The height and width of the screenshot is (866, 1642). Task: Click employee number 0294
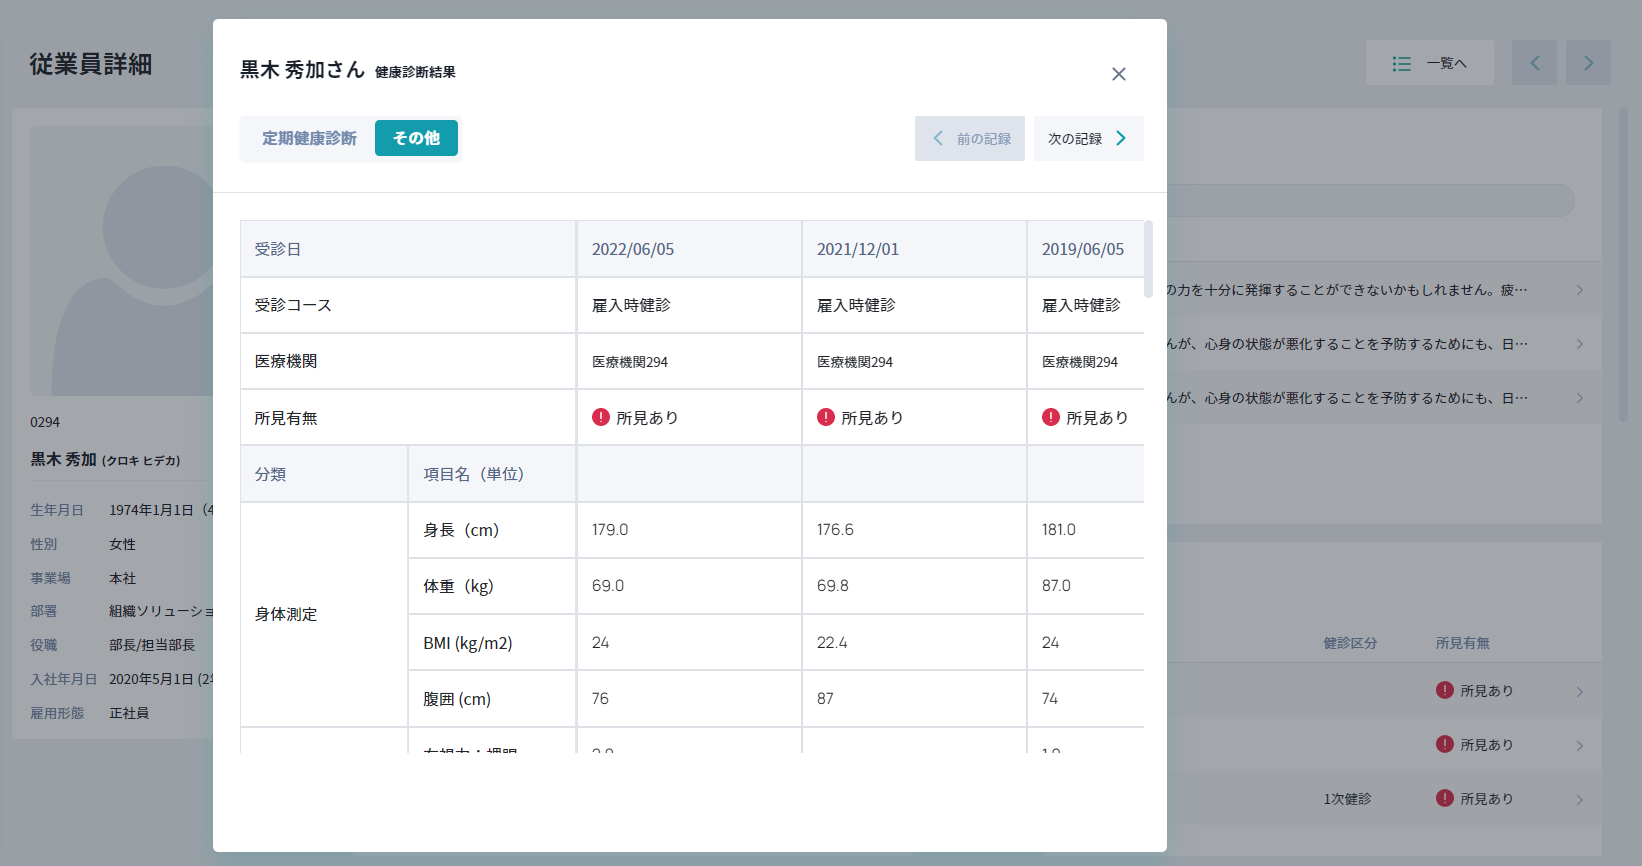click(x=45, y=422)
